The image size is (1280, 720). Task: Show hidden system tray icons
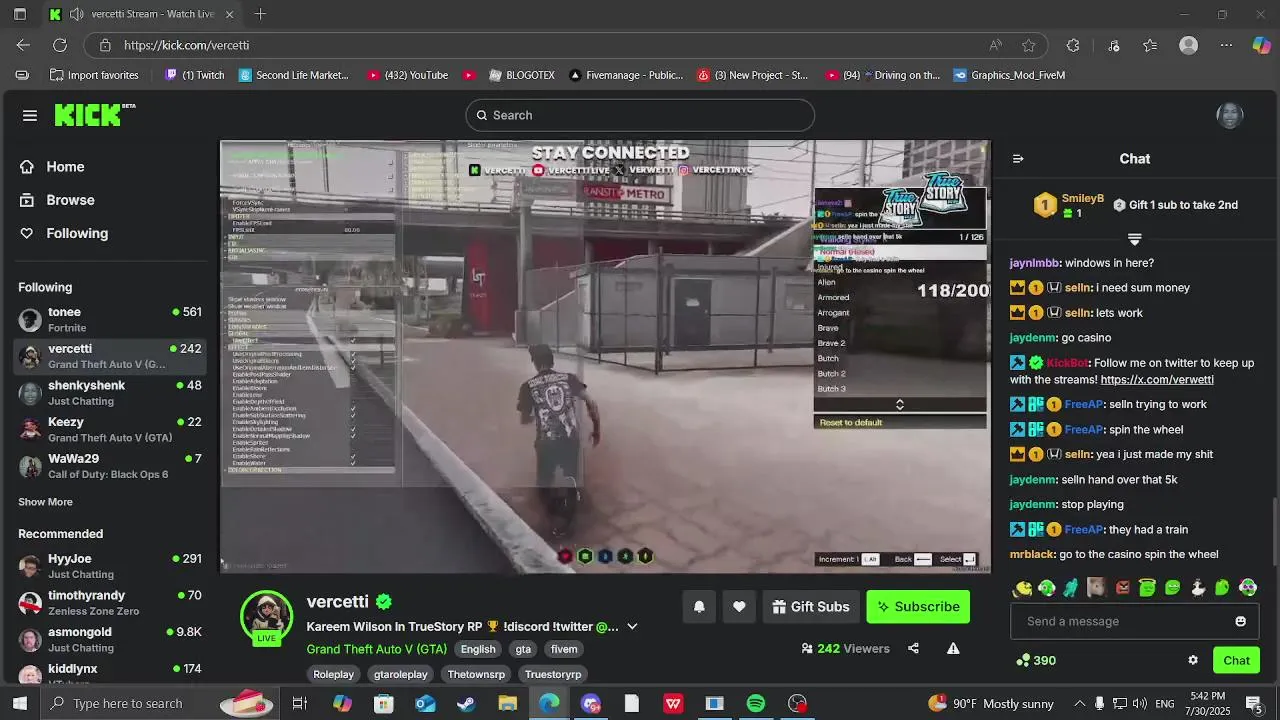(x=1078, y=704)
